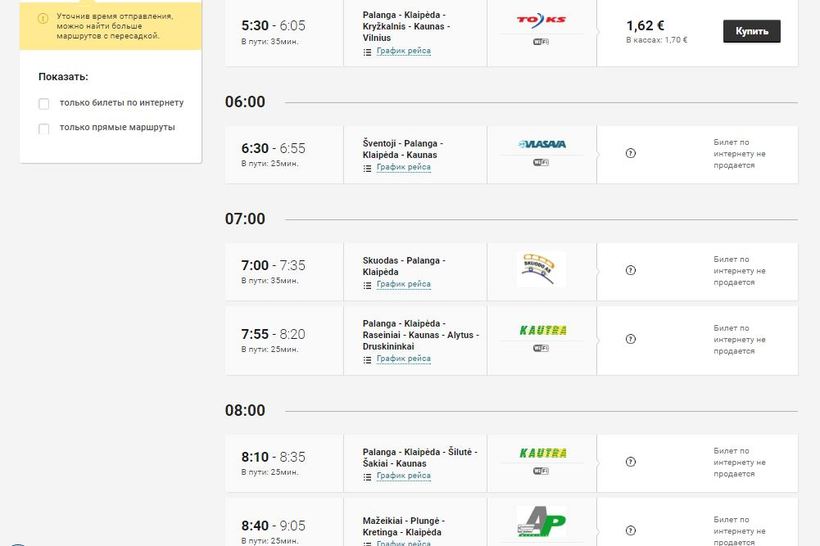Click the yellow departure time hint notice
The height and width of the screenshot is (546, 820).
110,26
